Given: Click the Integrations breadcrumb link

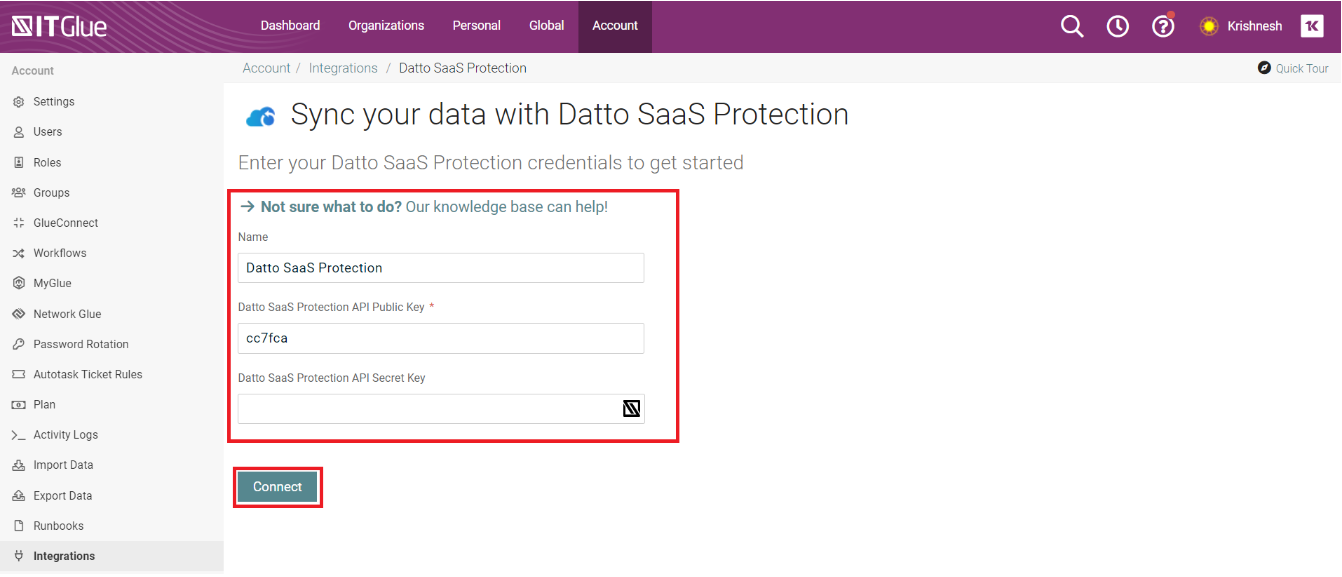Looking at the screenshot, I should (x=343, y=68).
